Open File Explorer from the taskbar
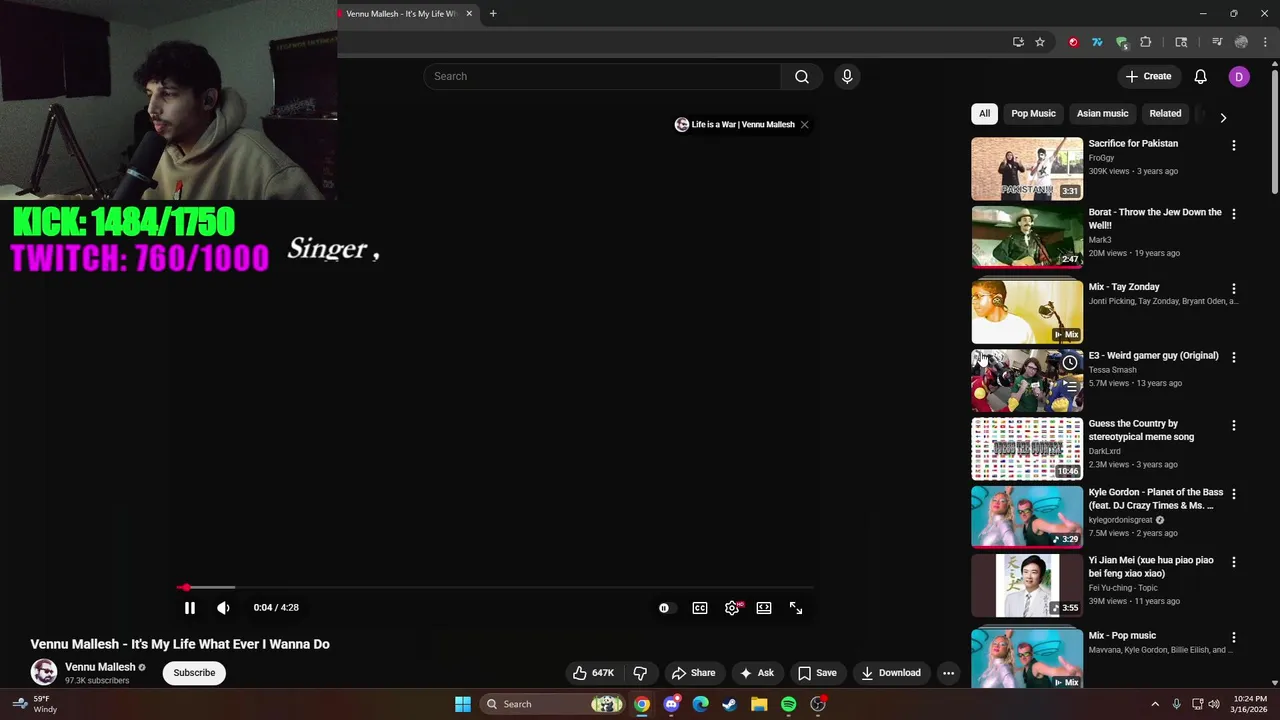Screen dimensions: 1280x720 [759, 704]
